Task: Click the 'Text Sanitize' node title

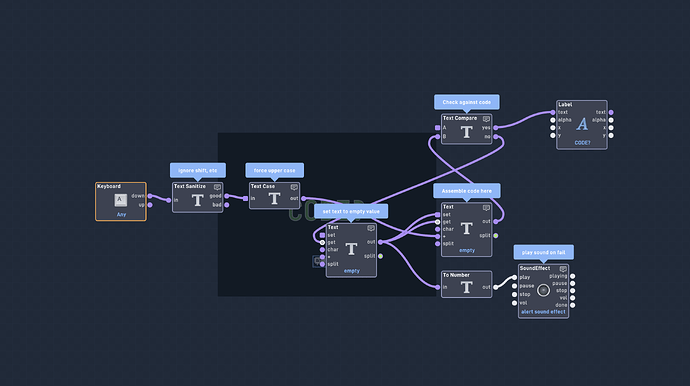Action: (190, 186)
